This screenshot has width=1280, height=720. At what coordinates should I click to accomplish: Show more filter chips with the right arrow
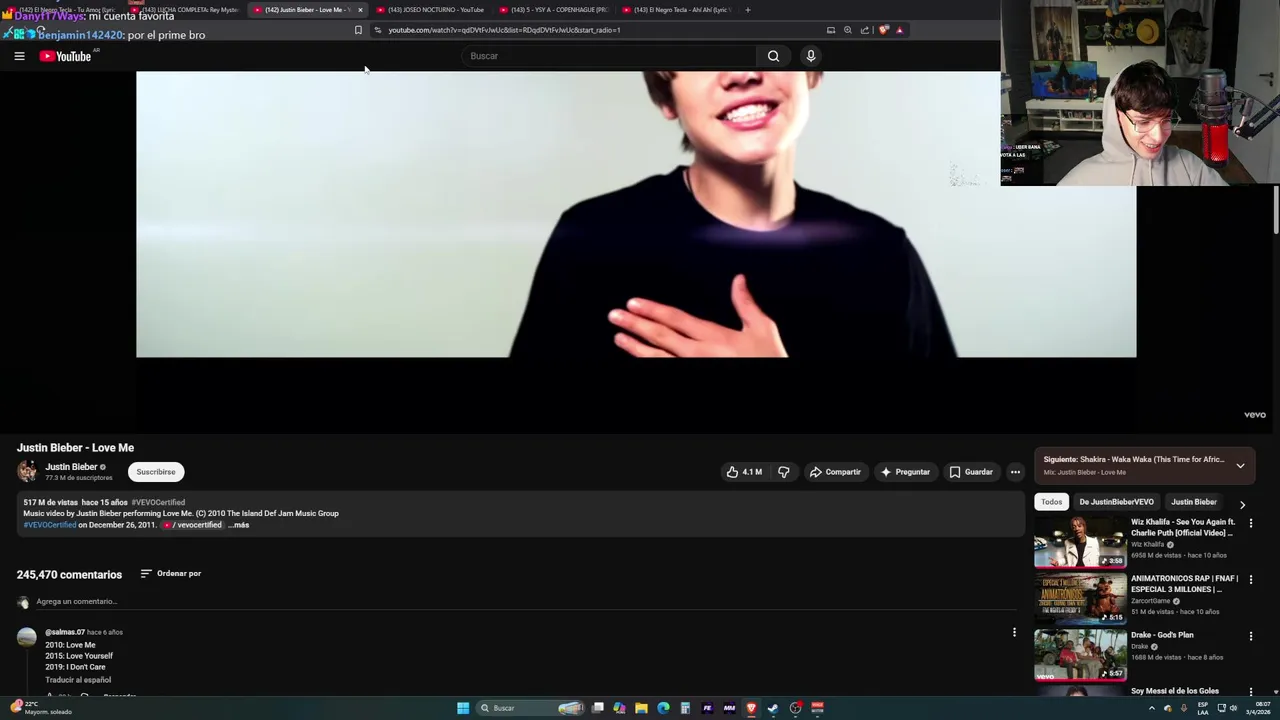[x=1242, y=505]
